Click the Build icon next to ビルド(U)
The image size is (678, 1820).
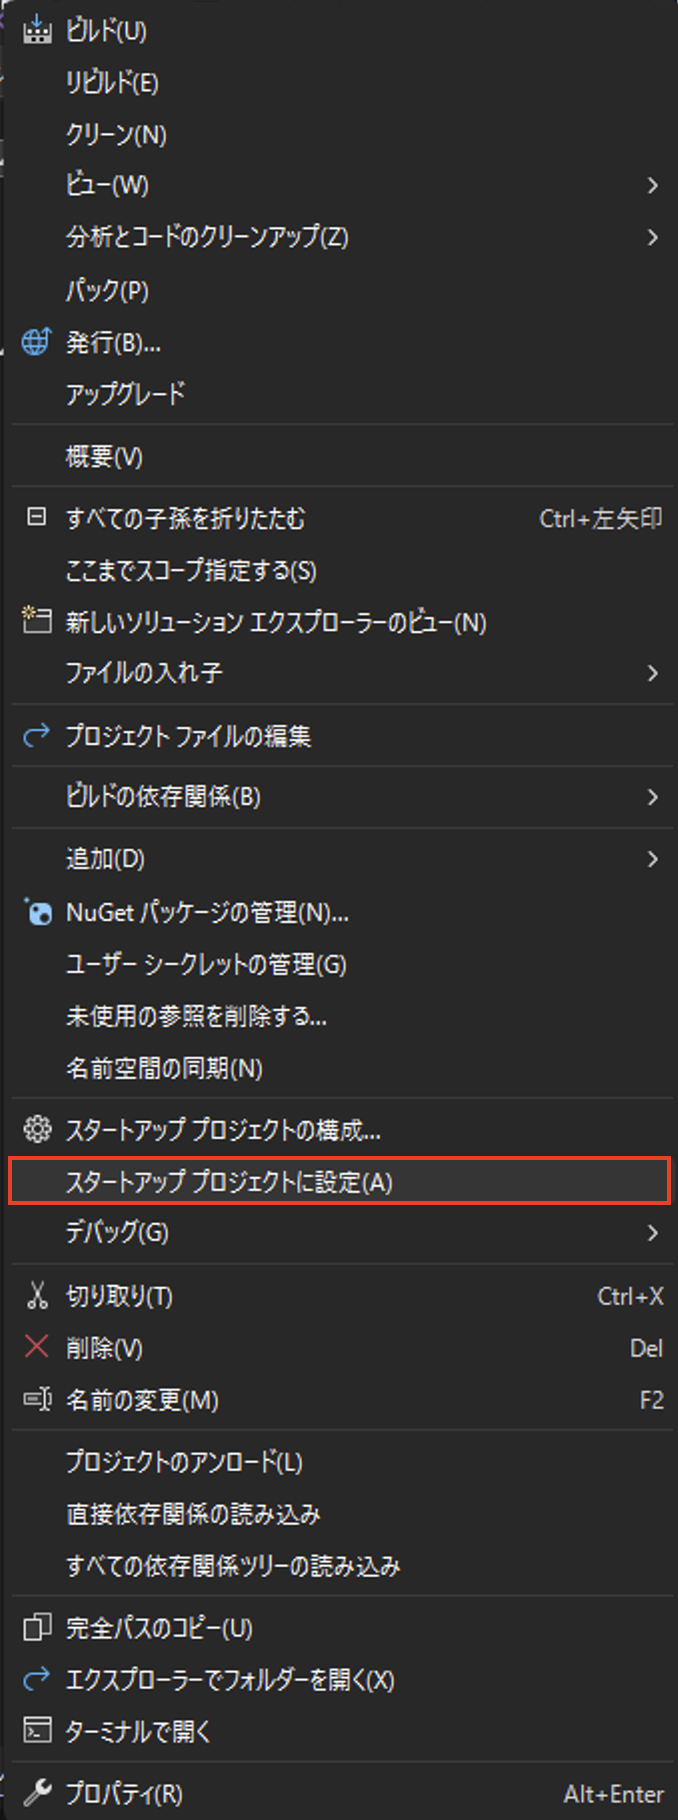click(x=37, y=30)
